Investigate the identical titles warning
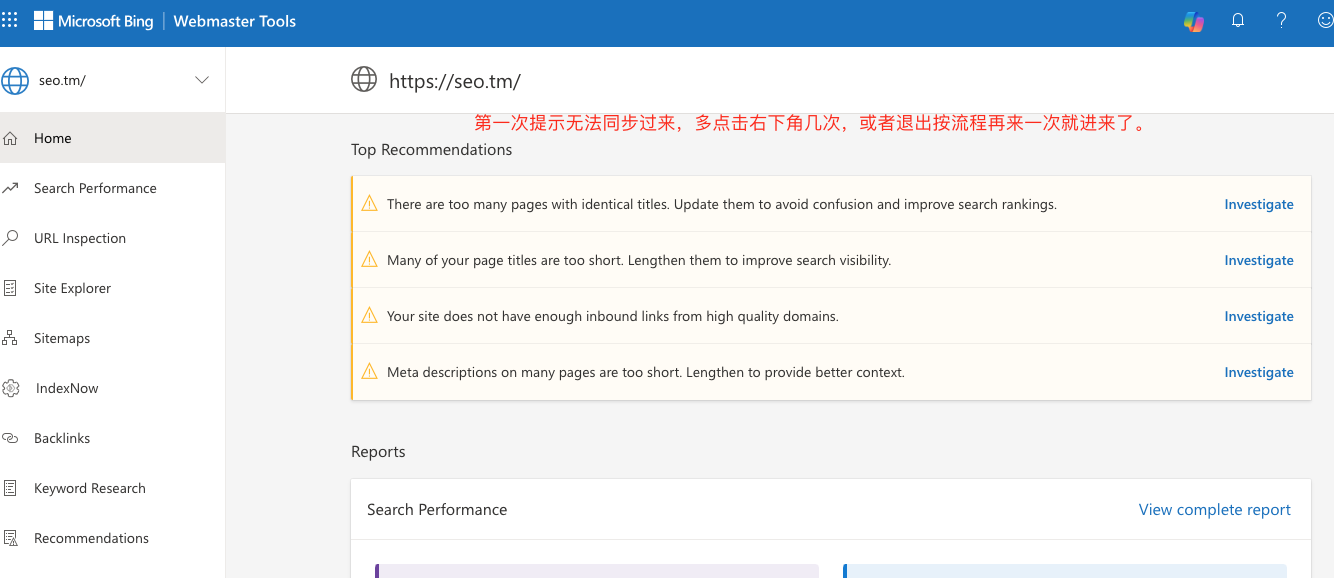The height and width of the screenshot is (578, 1334). point(1258,204)
